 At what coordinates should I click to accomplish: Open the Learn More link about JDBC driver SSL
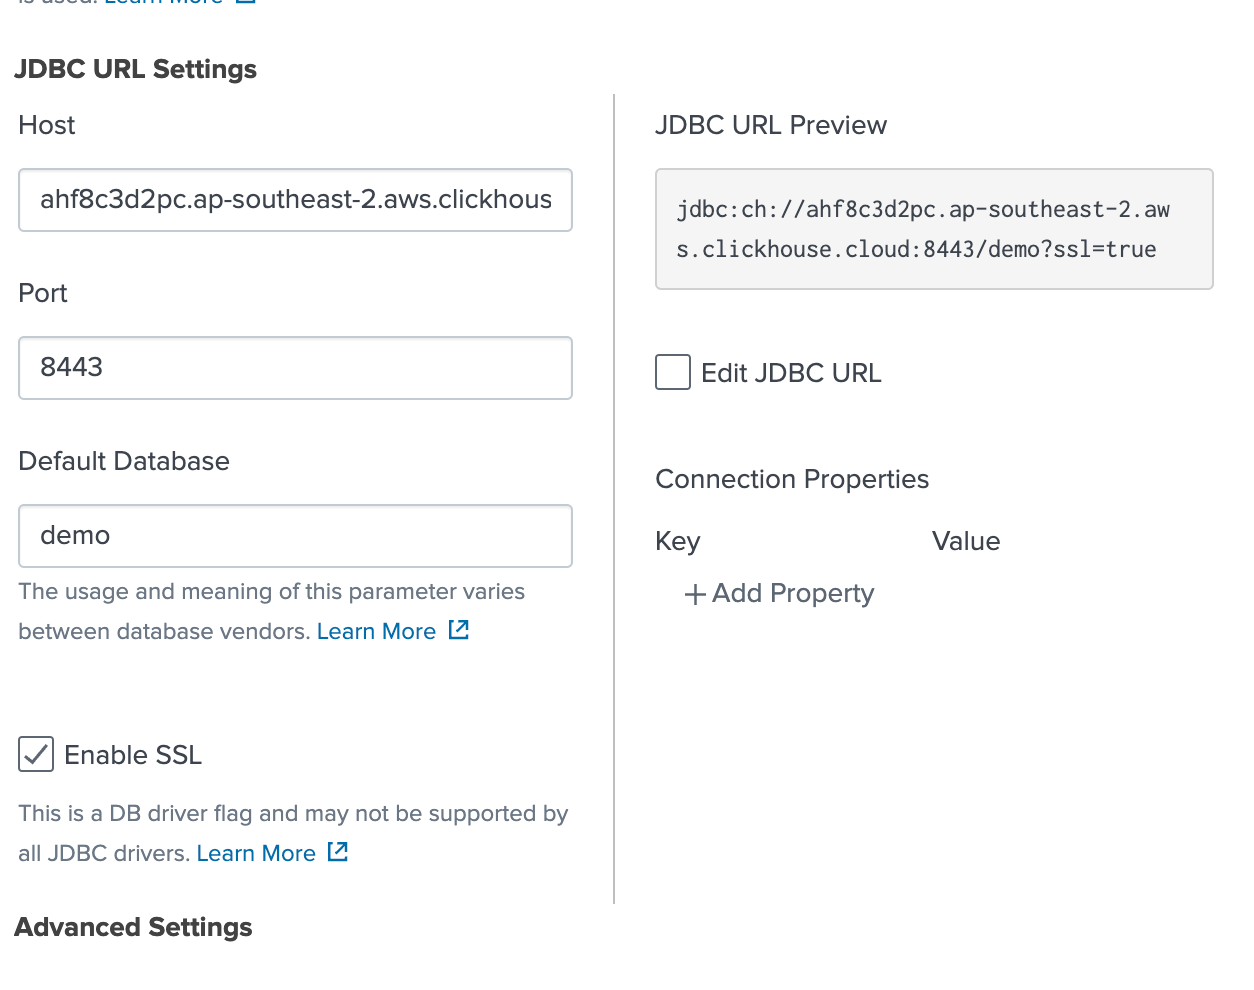click(x=256, y=852)
